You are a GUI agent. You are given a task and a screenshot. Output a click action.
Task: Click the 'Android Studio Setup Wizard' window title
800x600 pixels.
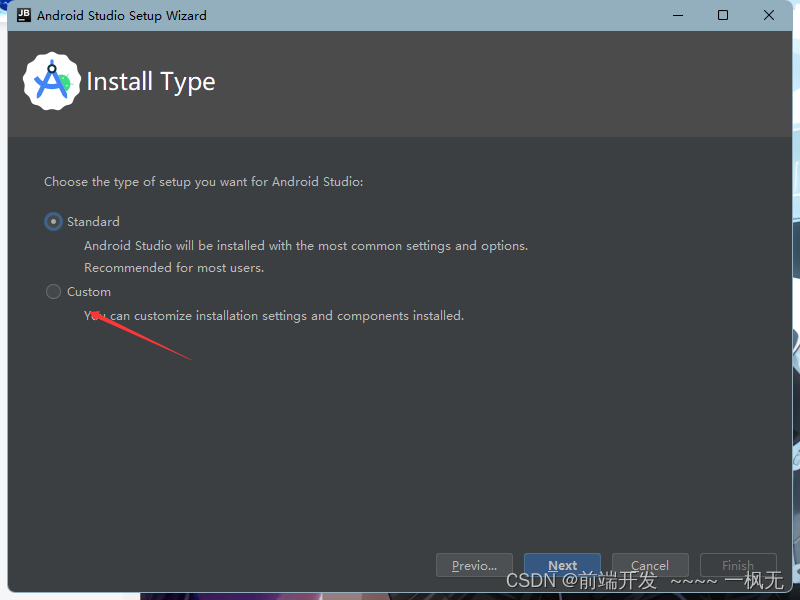121,15
